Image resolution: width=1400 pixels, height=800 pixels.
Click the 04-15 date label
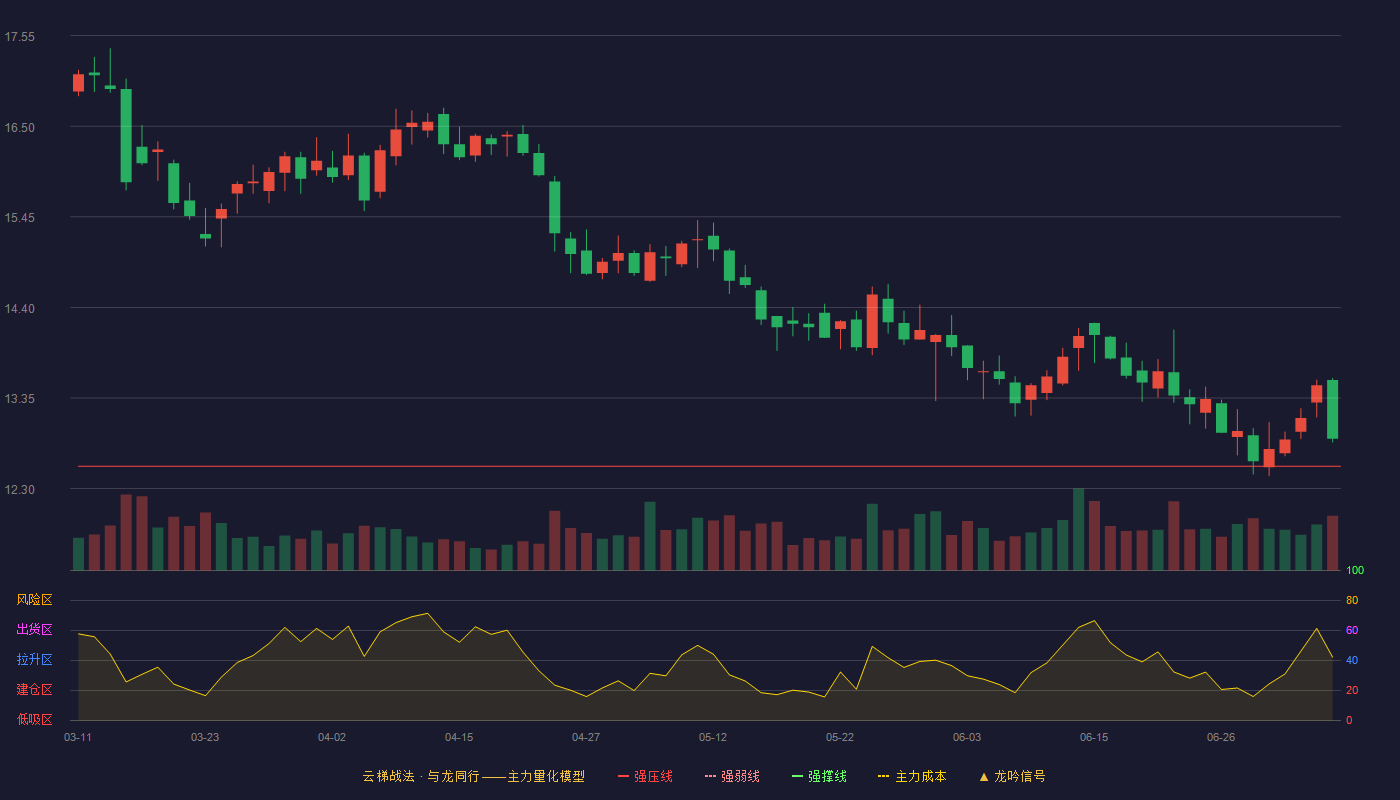pyautogui.click(x=459, y=737)
